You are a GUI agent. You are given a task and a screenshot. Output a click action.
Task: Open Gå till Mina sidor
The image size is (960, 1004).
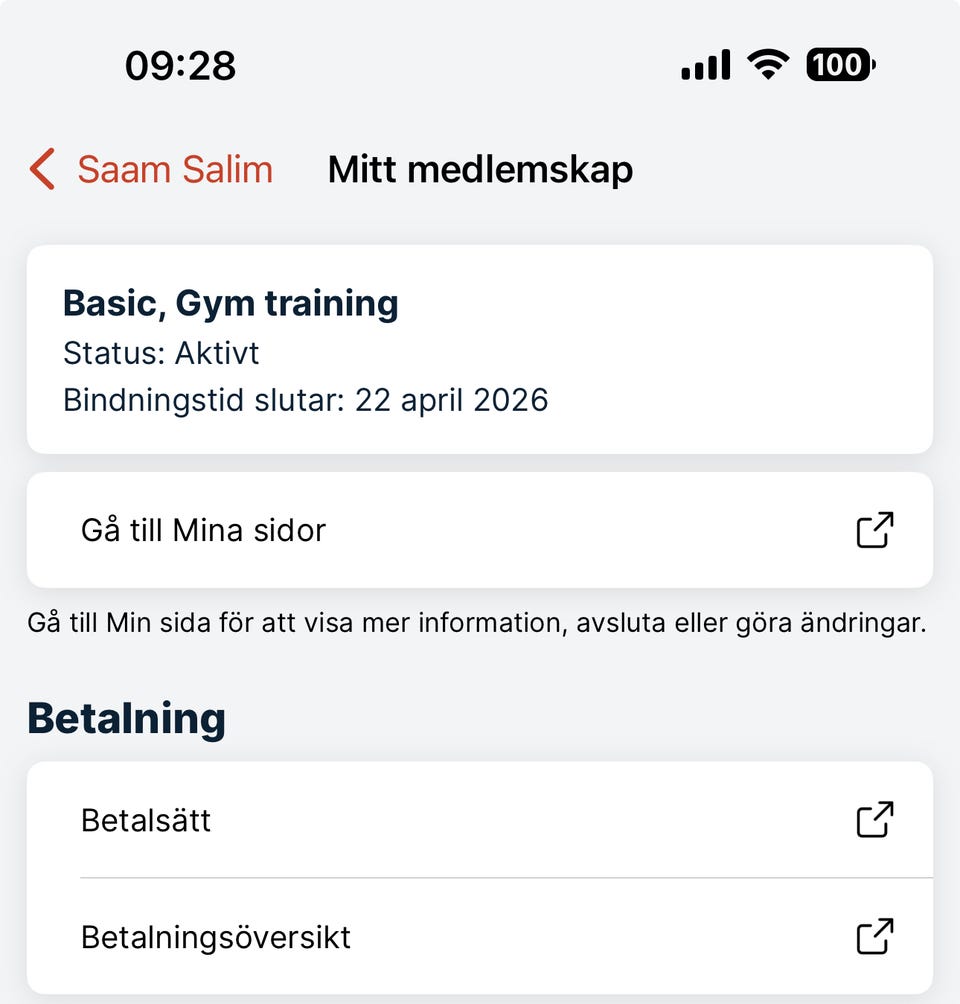[x=203, y=530]
